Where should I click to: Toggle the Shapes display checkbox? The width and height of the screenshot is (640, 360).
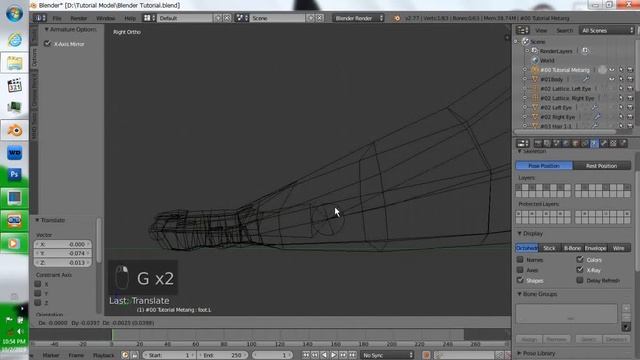(x=520, y=280)
